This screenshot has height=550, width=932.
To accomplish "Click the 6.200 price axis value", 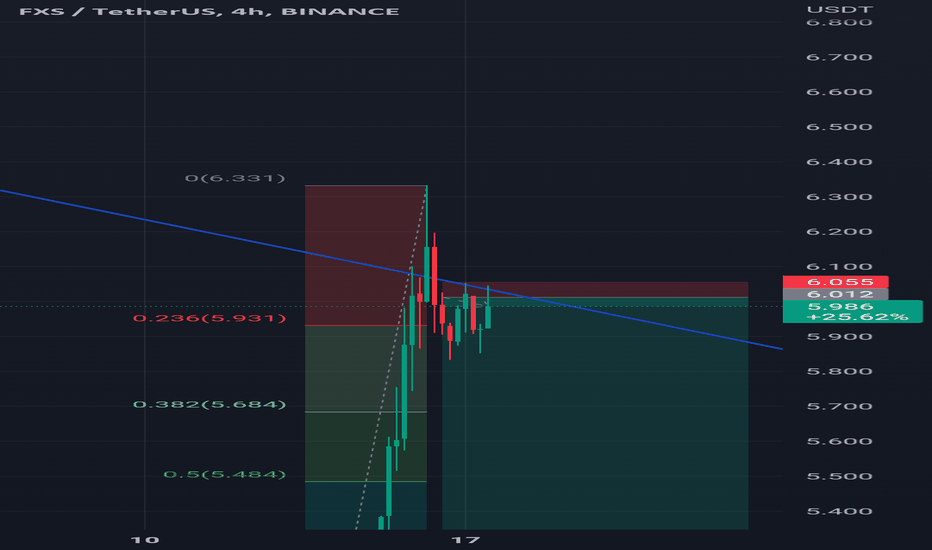I will click(x=839, y=232).
